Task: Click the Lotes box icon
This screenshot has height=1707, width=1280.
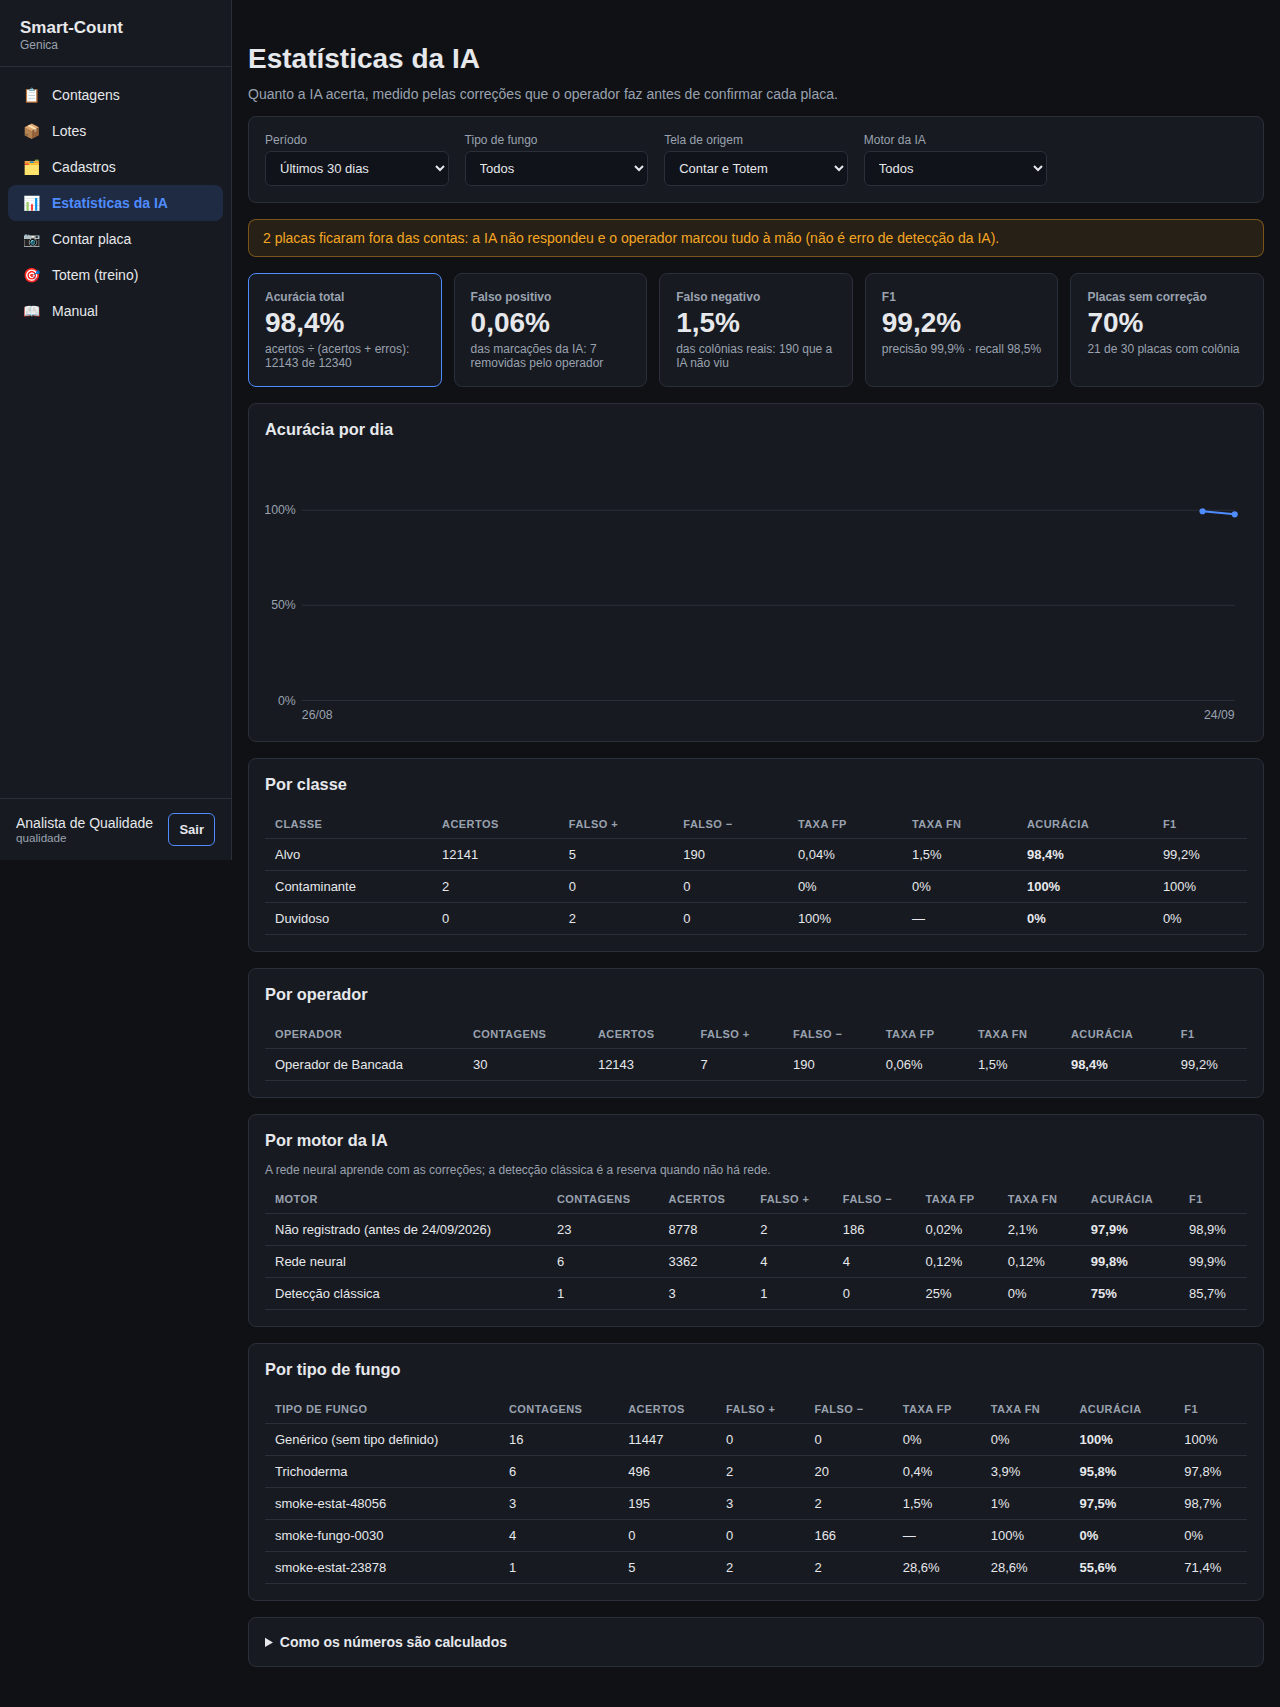Action: (32, 131)
